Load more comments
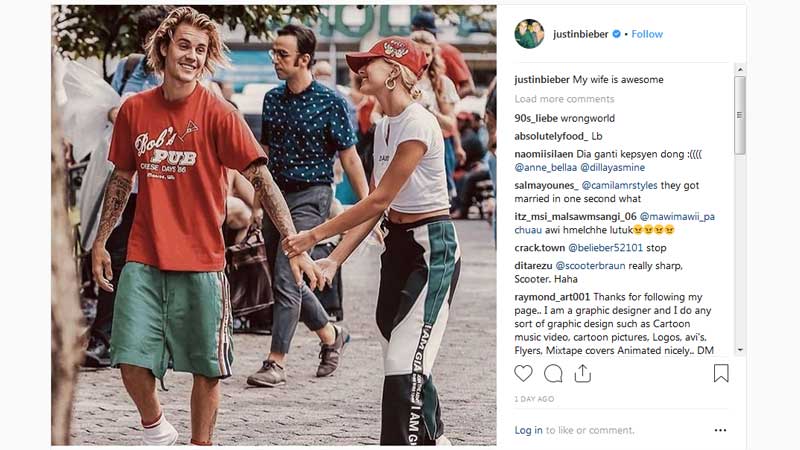Screen dimensions: 800x450 pos(564,99)
